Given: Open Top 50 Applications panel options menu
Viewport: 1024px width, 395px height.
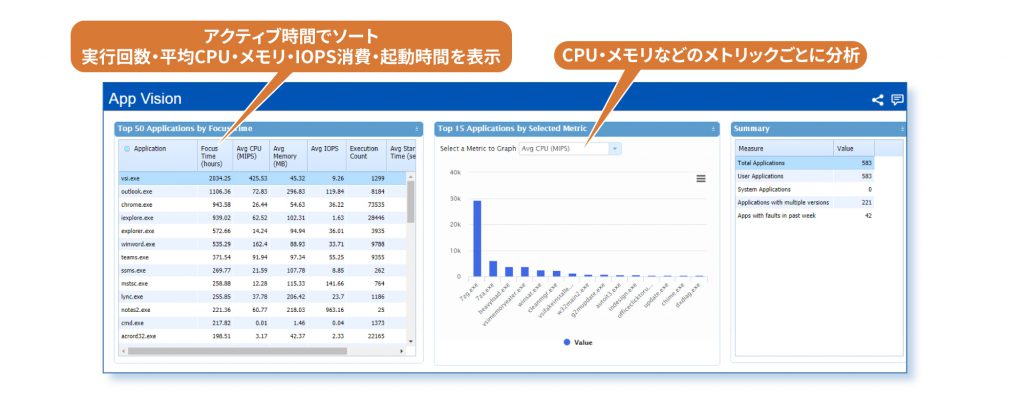Looking at the screenshot, I should coord(417,129).
